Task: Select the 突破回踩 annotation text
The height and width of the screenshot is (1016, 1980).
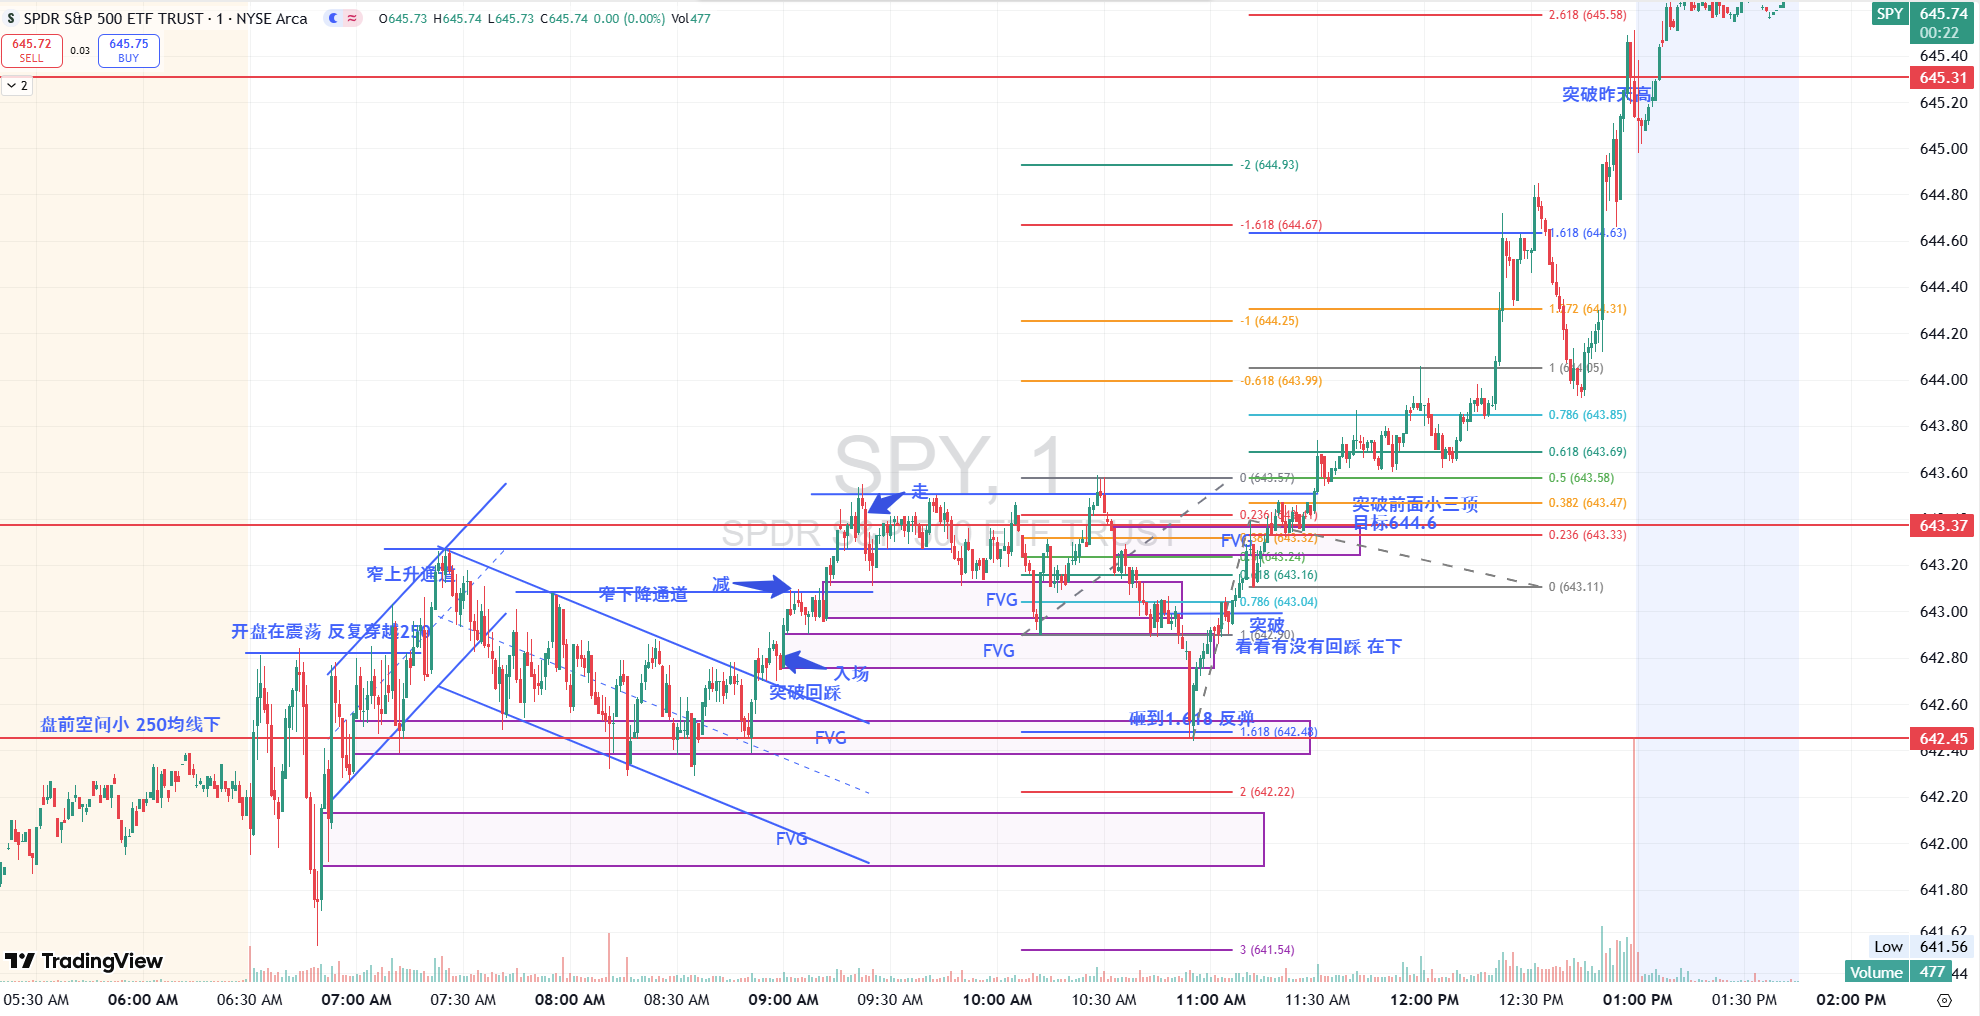Action: pos(805,692)
